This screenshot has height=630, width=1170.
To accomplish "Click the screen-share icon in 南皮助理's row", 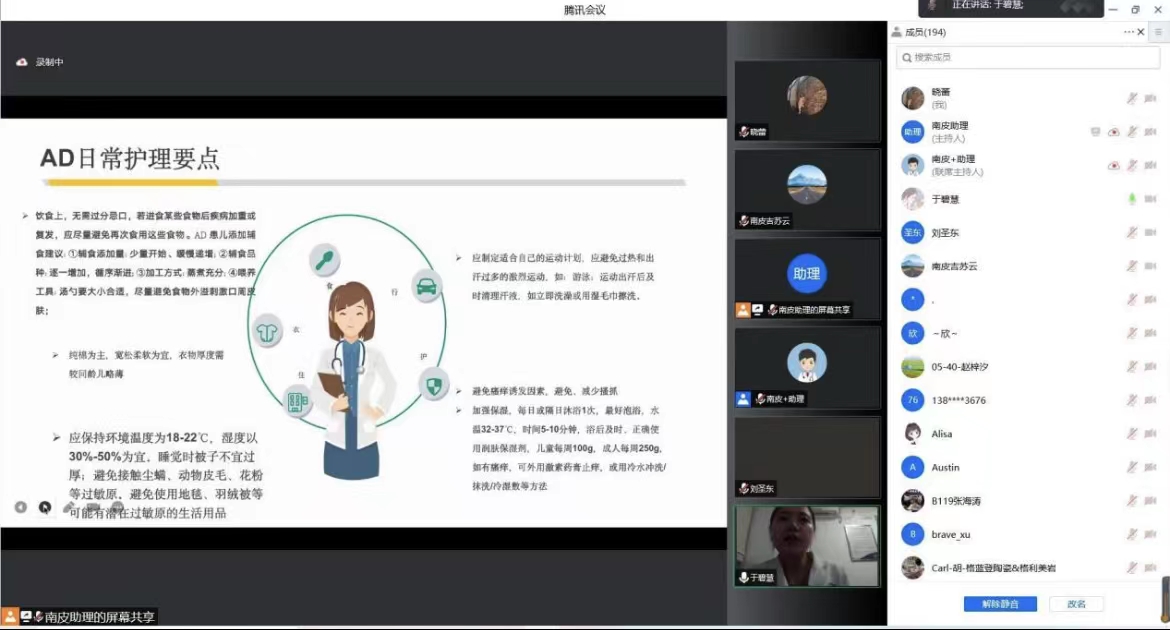I will 1095,132.
